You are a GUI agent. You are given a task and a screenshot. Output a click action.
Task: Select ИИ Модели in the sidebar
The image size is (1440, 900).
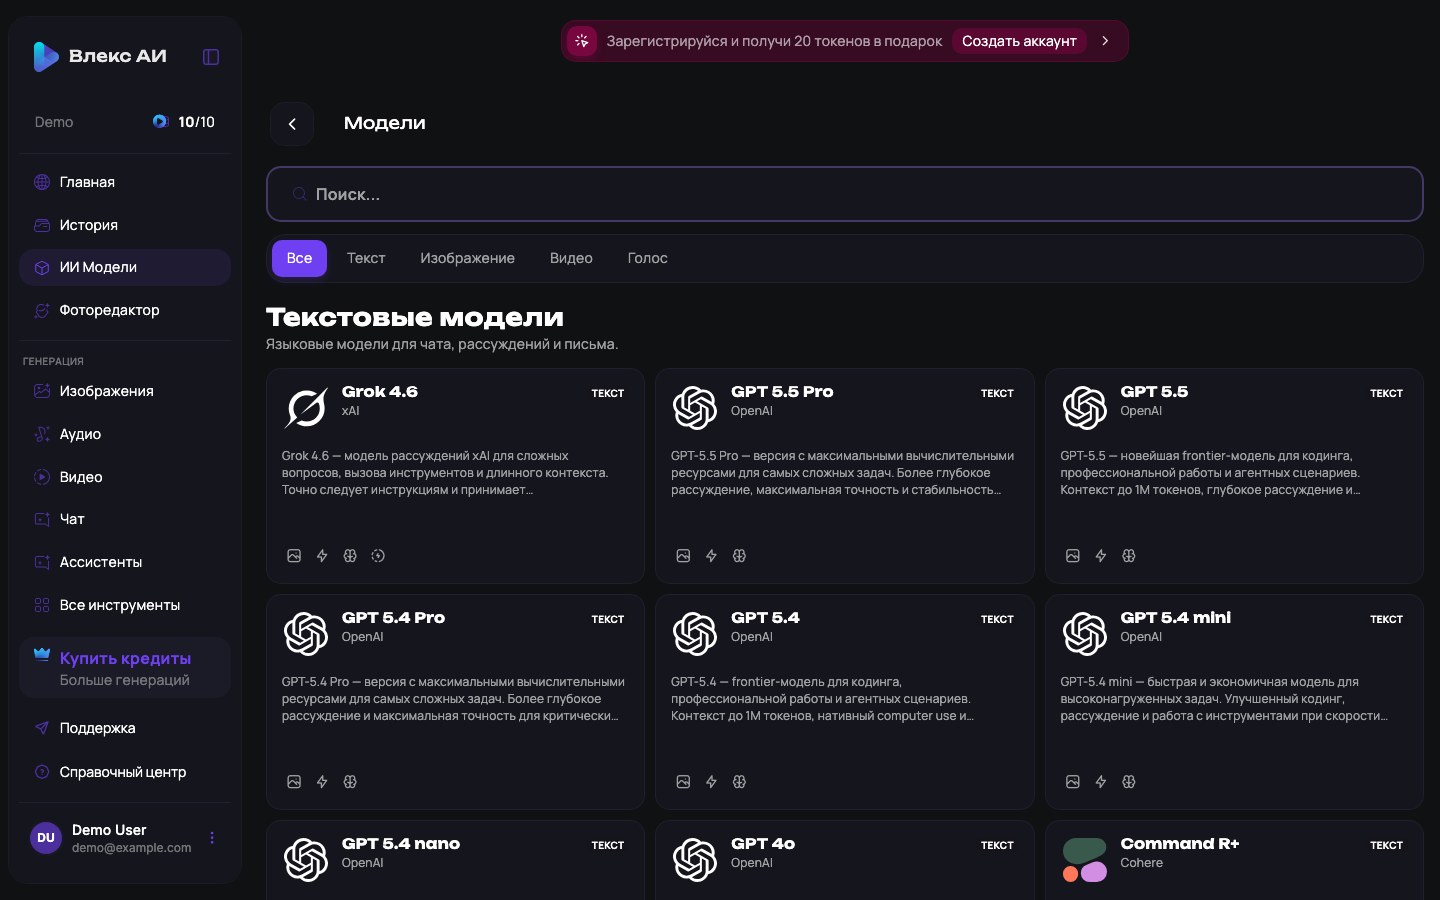point(125,267)
